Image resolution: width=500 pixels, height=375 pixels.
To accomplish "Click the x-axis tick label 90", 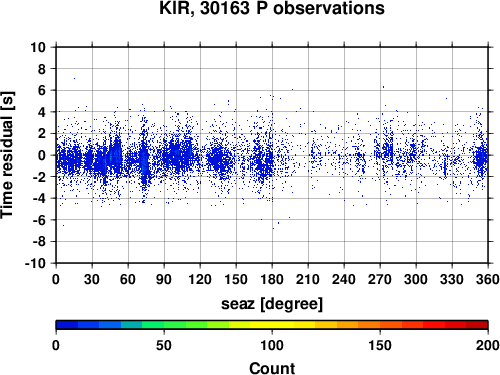I will (164, 279).
